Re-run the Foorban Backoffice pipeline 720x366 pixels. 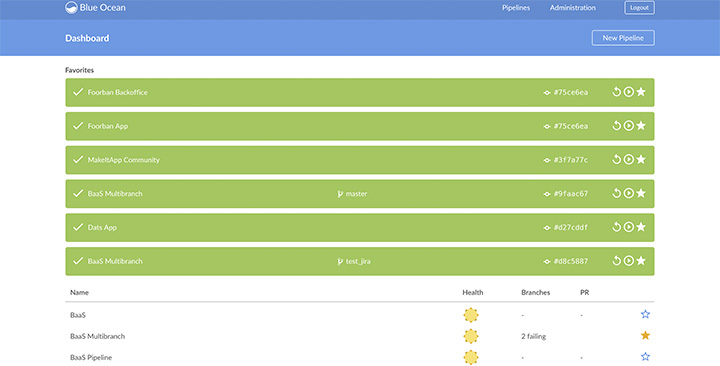tap(616, 92)
